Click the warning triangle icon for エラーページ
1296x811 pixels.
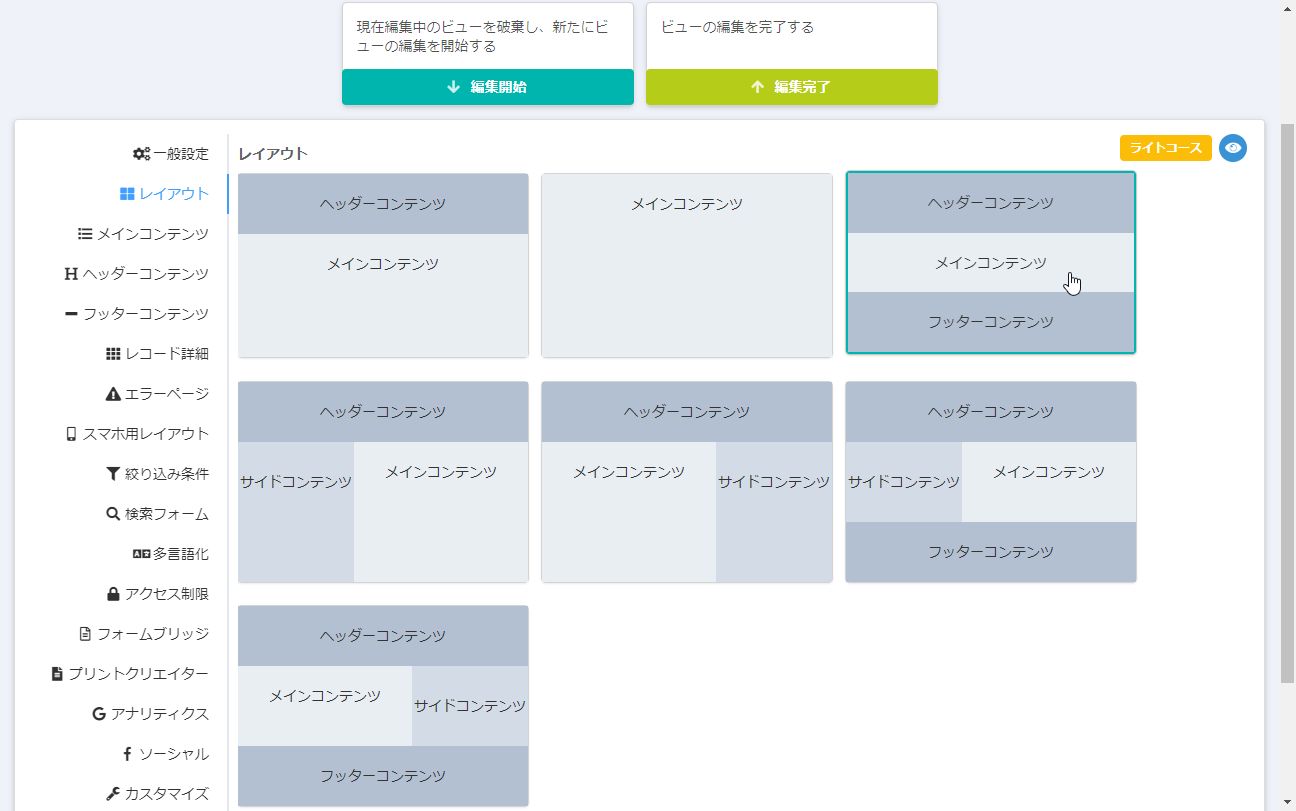tap(113, 394)
